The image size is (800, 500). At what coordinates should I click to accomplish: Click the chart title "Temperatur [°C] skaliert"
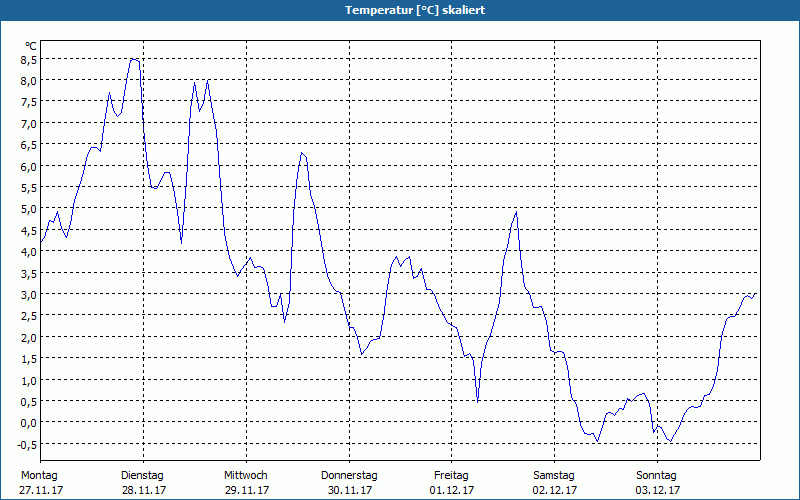pyautogui.click(x=415, y=10)
